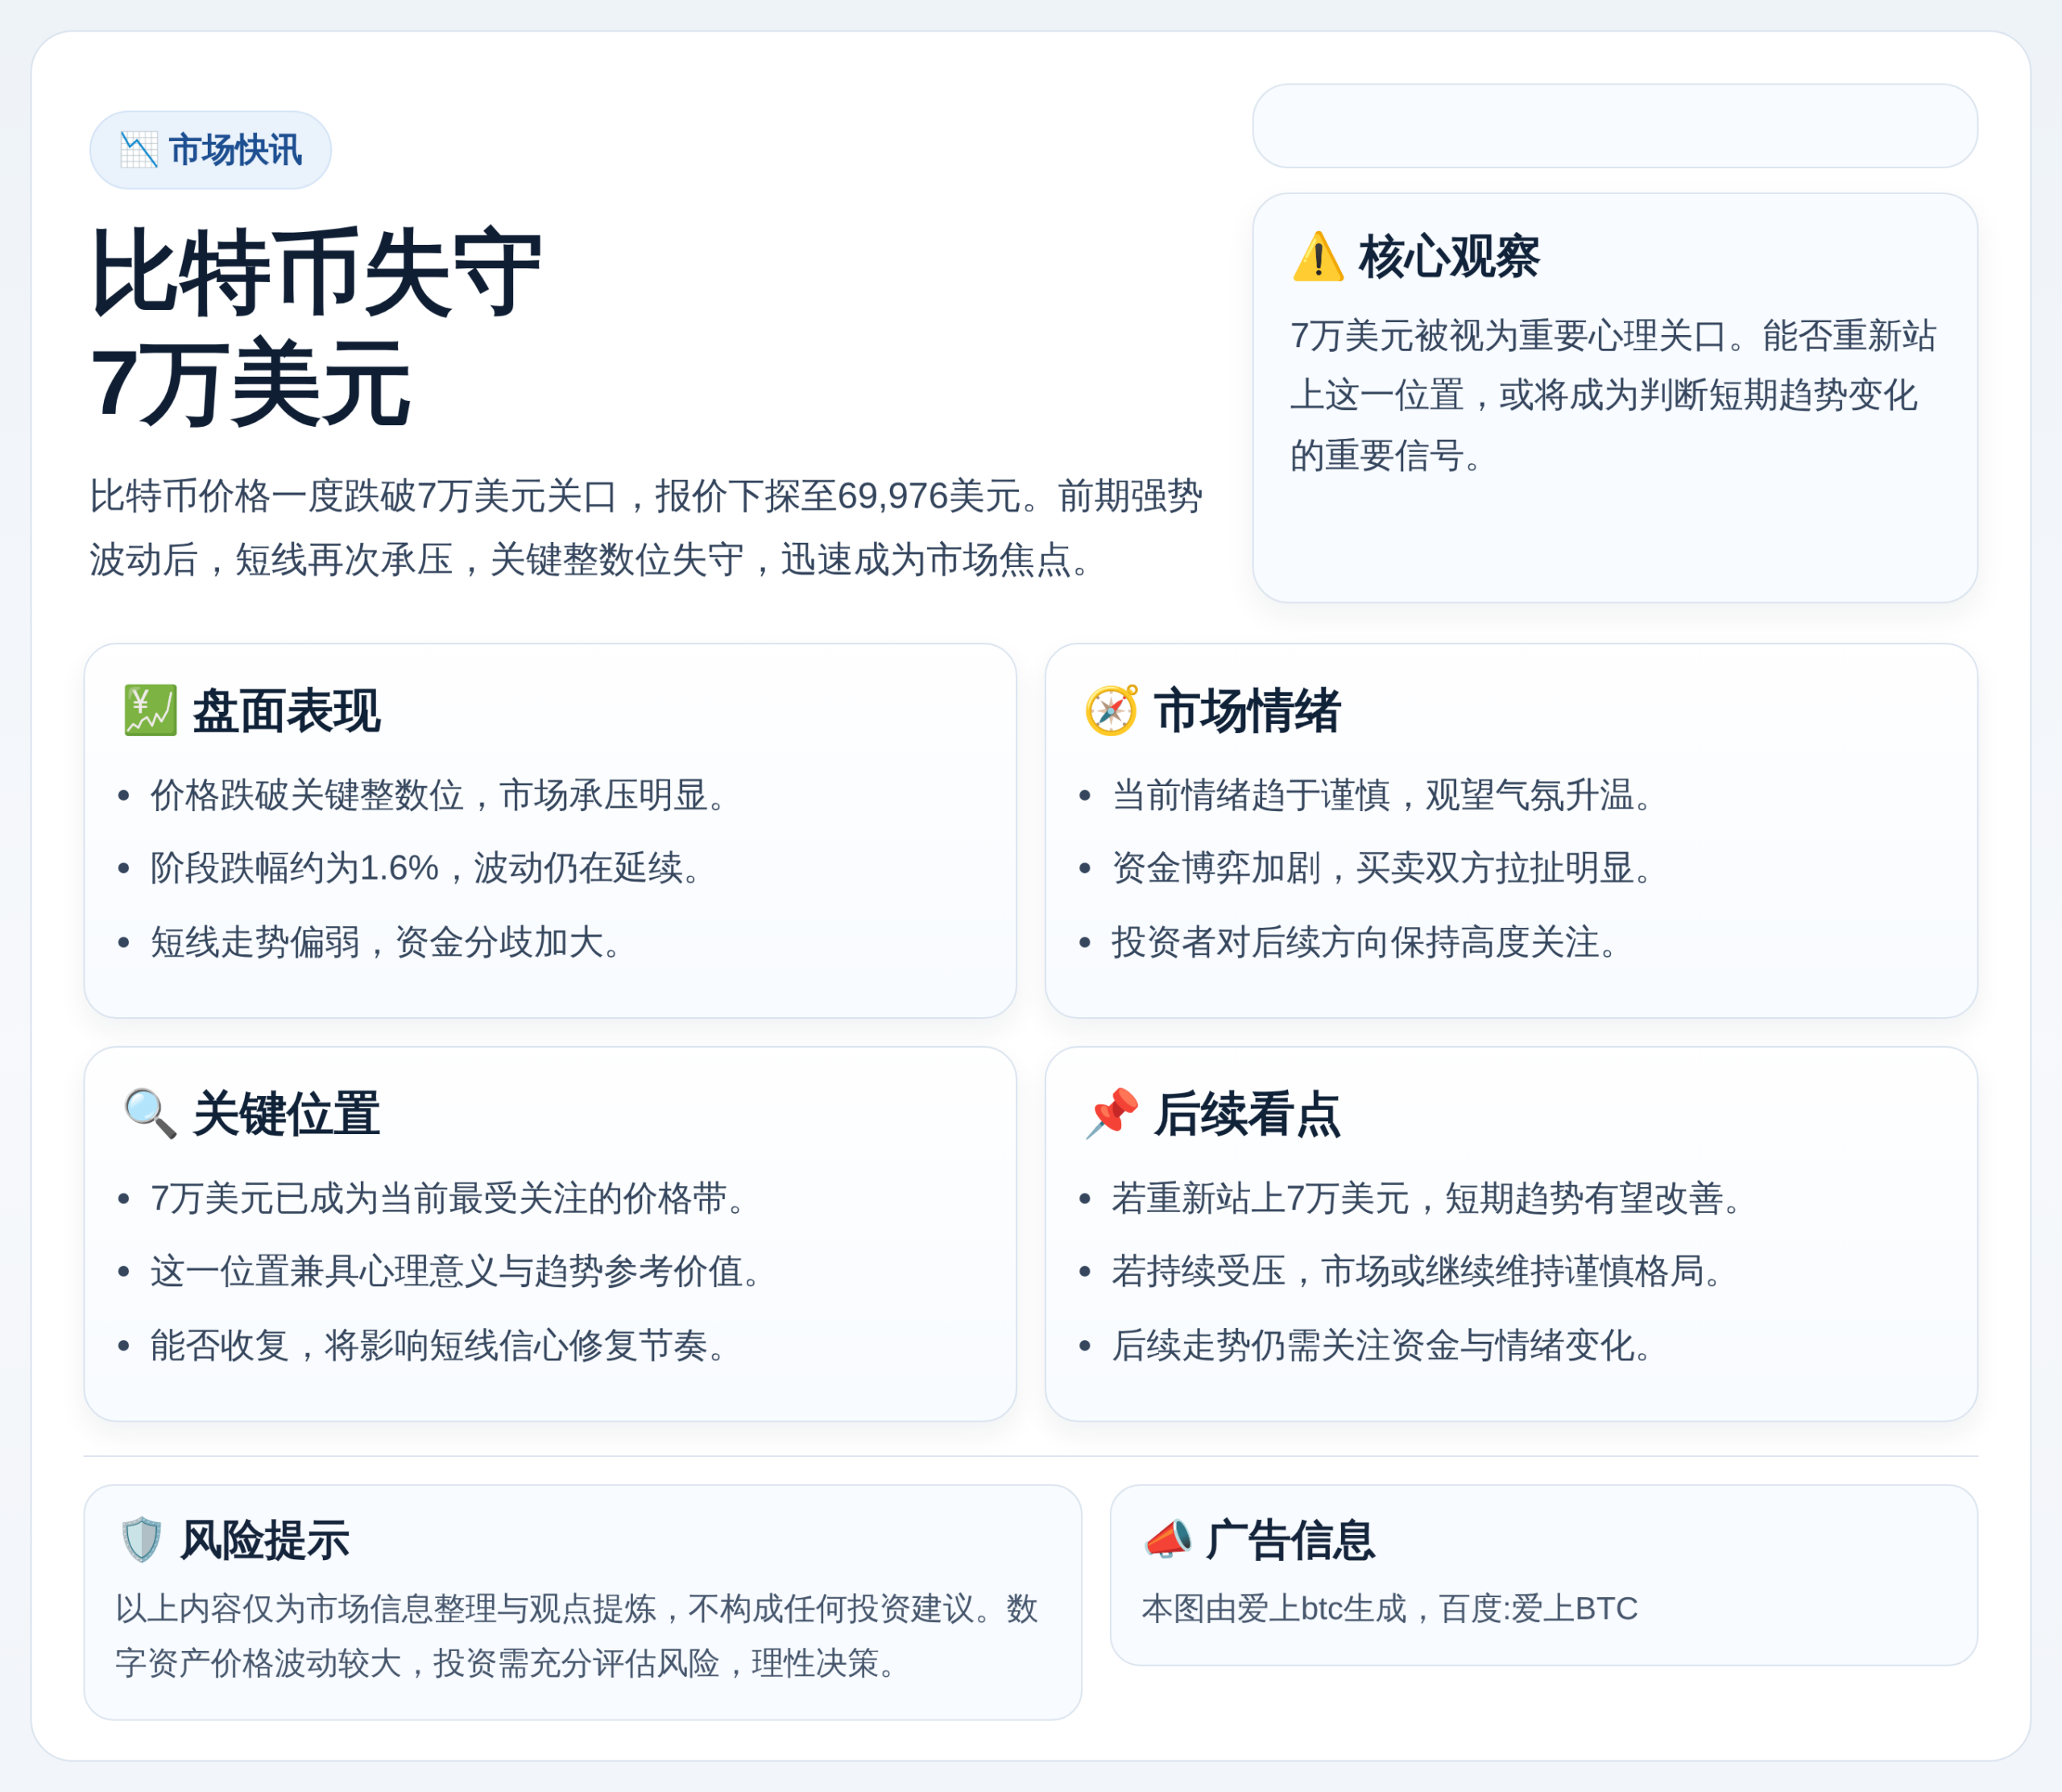Click the 广告信息 heading

[x=1291, y=1540]
